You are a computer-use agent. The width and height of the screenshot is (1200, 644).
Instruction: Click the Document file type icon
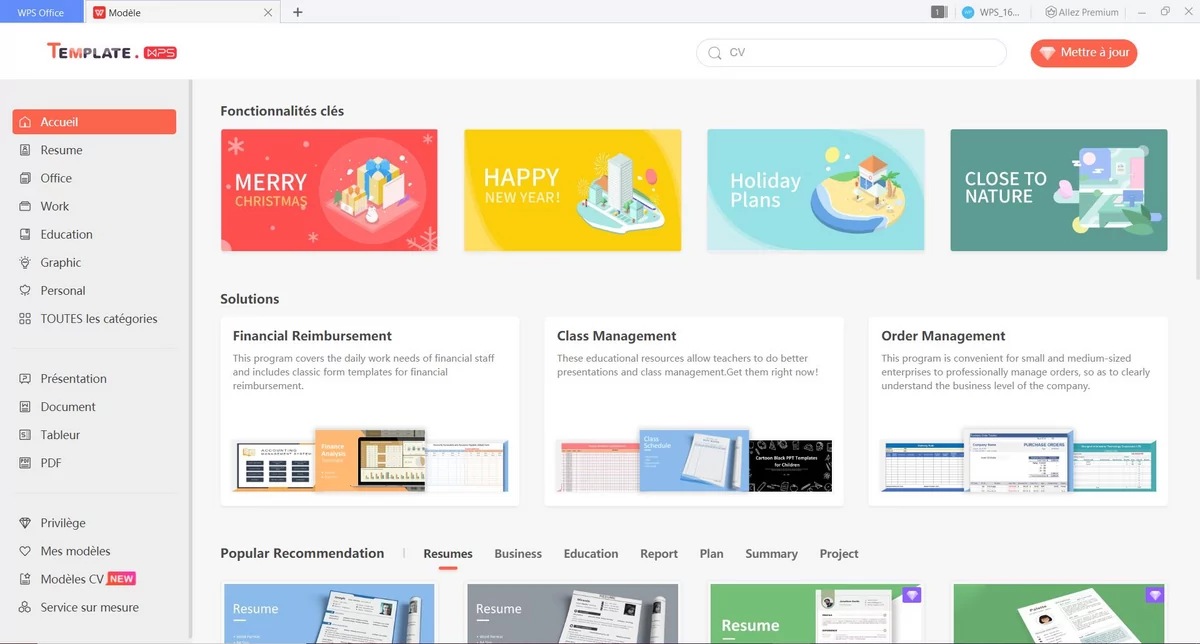point(25,407)
